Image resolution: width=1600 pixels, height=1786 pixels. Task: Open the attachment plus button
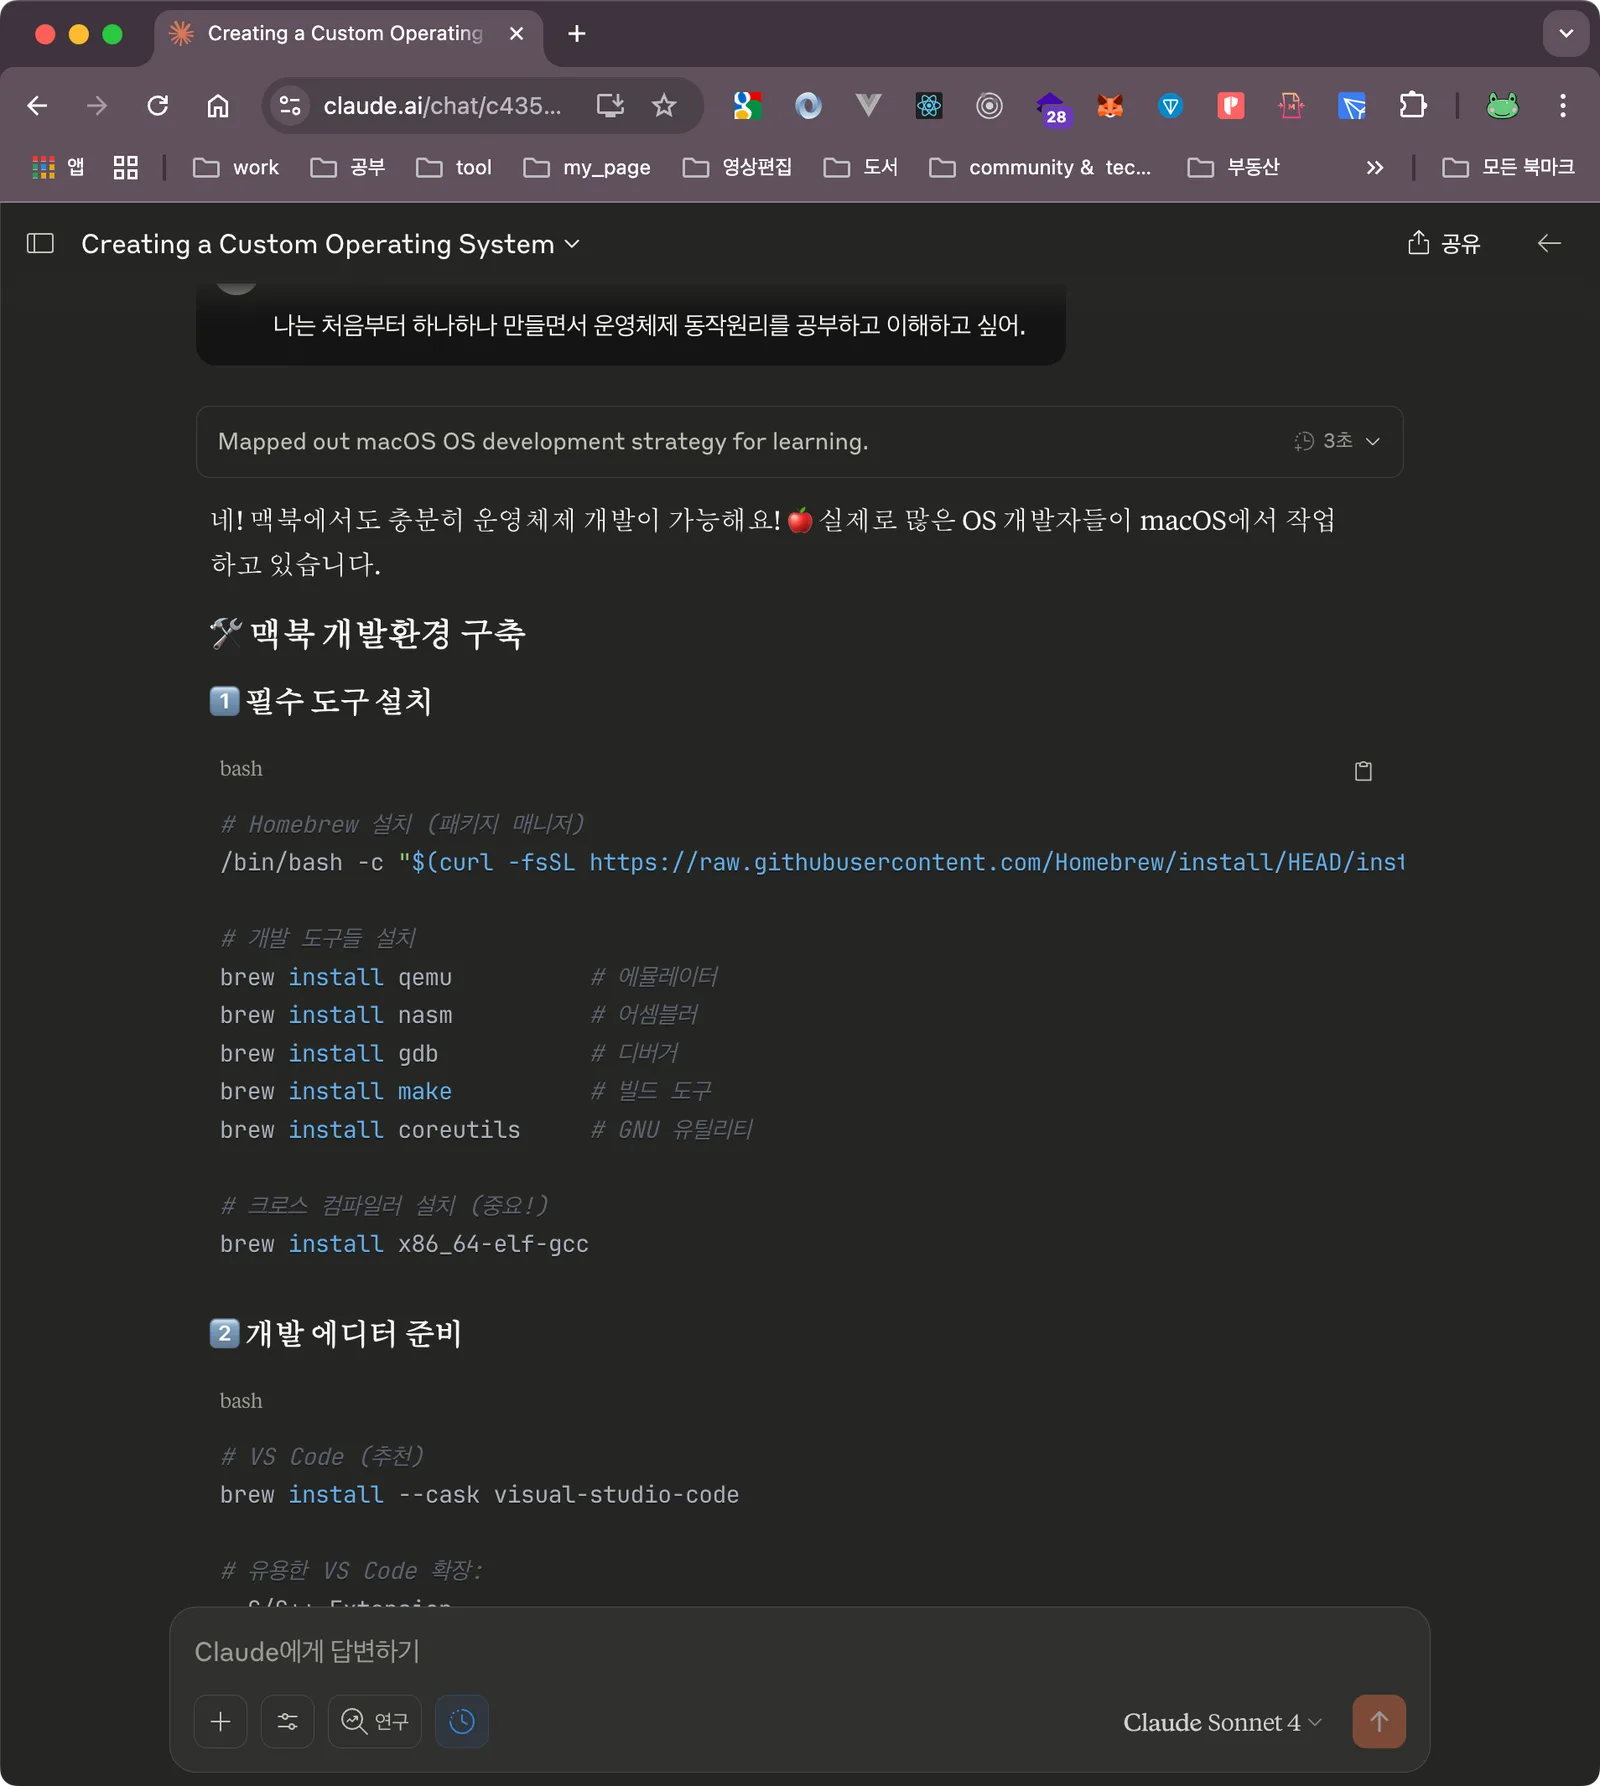pyautogui.click(x=220, y=1721)
